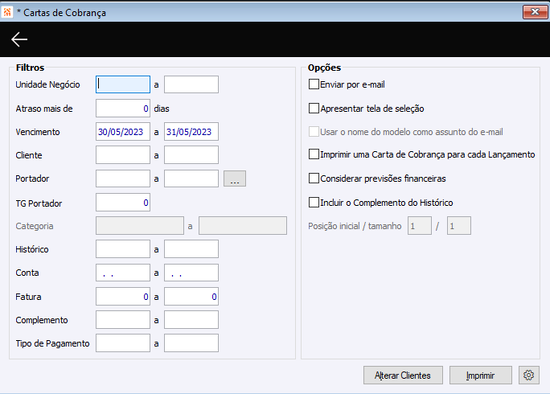Click the second Unidade Negócio field
This screenshot has width=550, height=394.
[191, 84]
